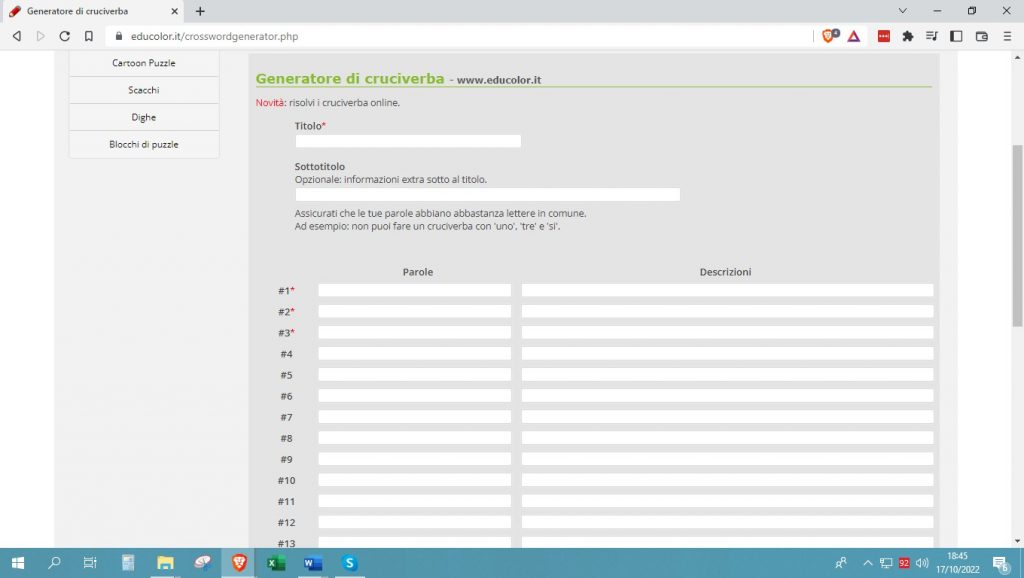The image size is (1024, 578).
Task: Select Scacchi in the sidebar menu
Action: coord(144,90)
